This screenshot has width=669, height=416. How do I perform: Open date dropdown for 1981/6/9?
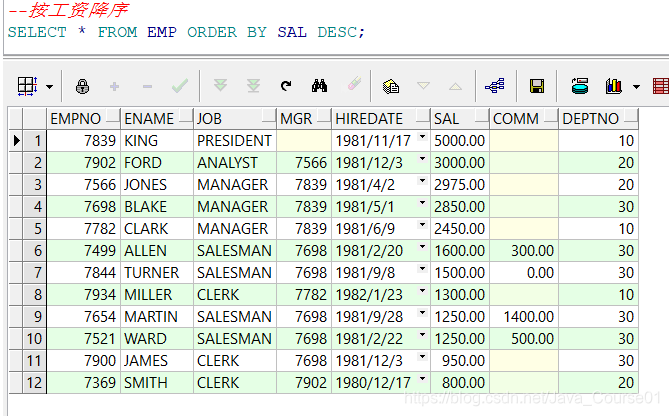click(422, 225)
